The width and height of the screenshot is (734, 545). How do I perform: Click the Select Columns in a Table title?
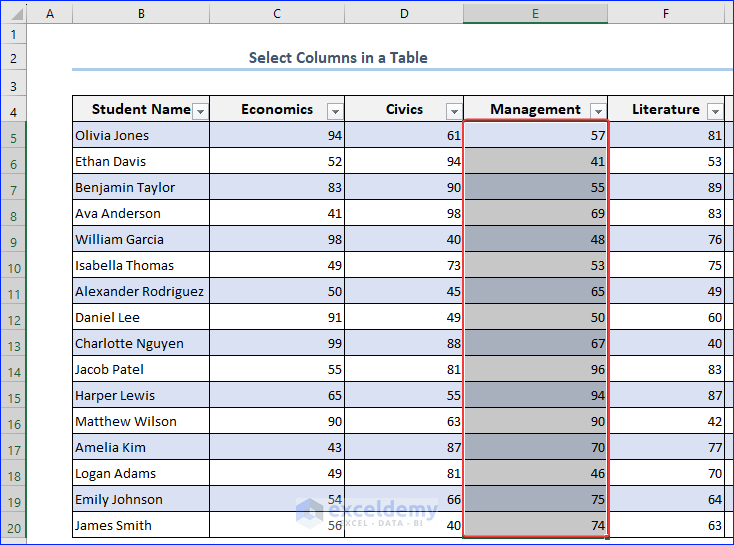[338, 58]
